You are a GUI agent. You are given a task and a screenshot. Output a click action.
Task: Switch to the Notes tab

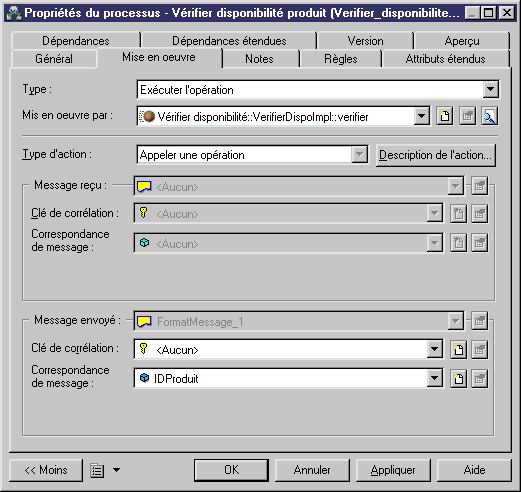259,59
